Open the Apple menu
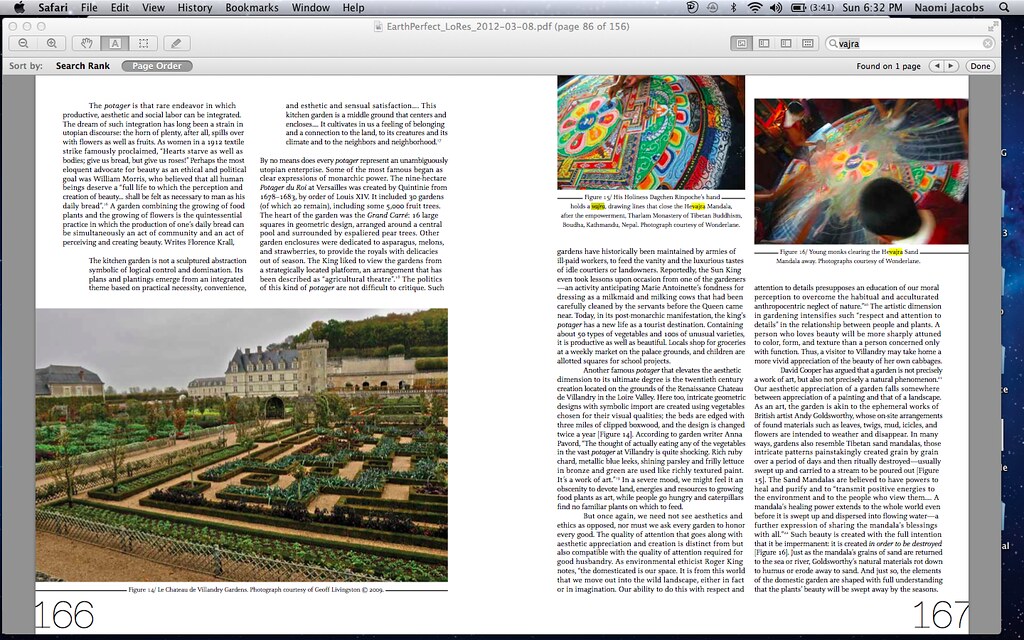The image size is (1024, 640). coord(19,8)
